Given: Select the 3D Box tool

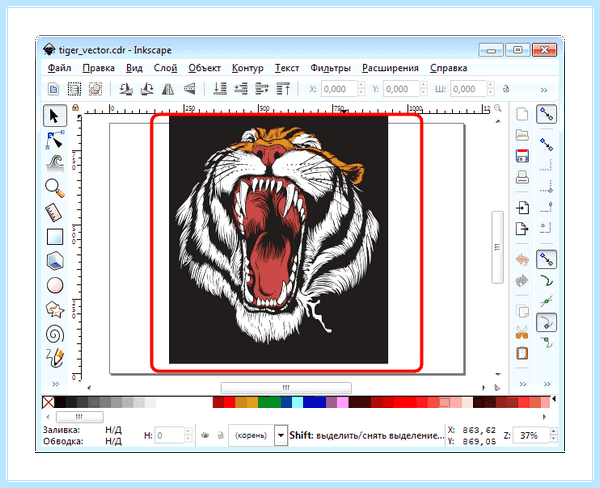Looking at the screenshot, I should [x=55, y=261].
